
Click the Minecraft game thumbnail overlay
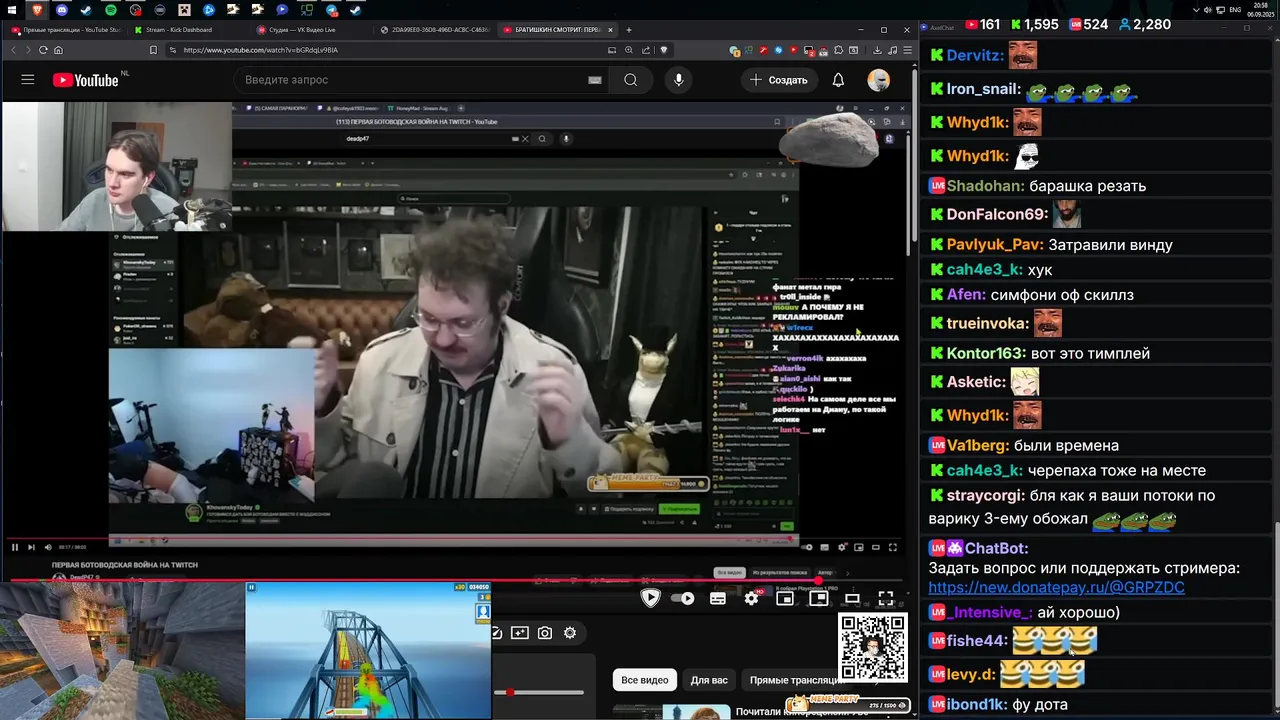tap(122, 651)
